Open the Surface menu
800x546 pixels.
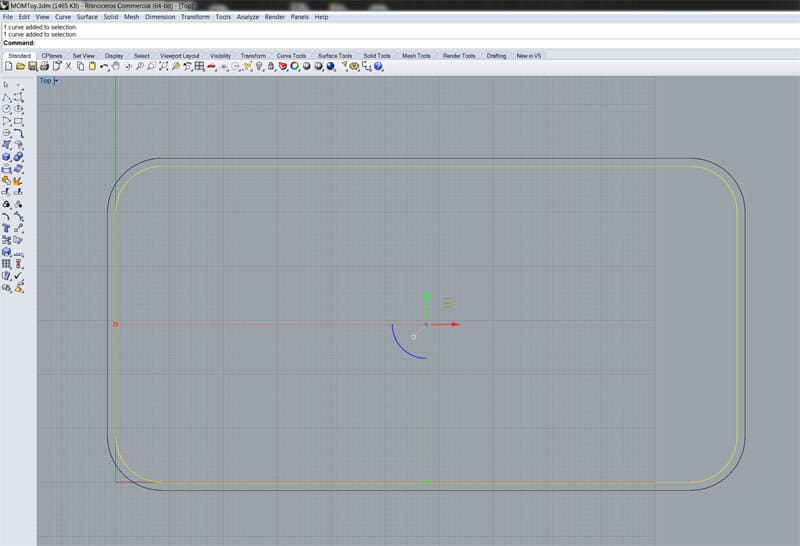(x=87, y=17)
